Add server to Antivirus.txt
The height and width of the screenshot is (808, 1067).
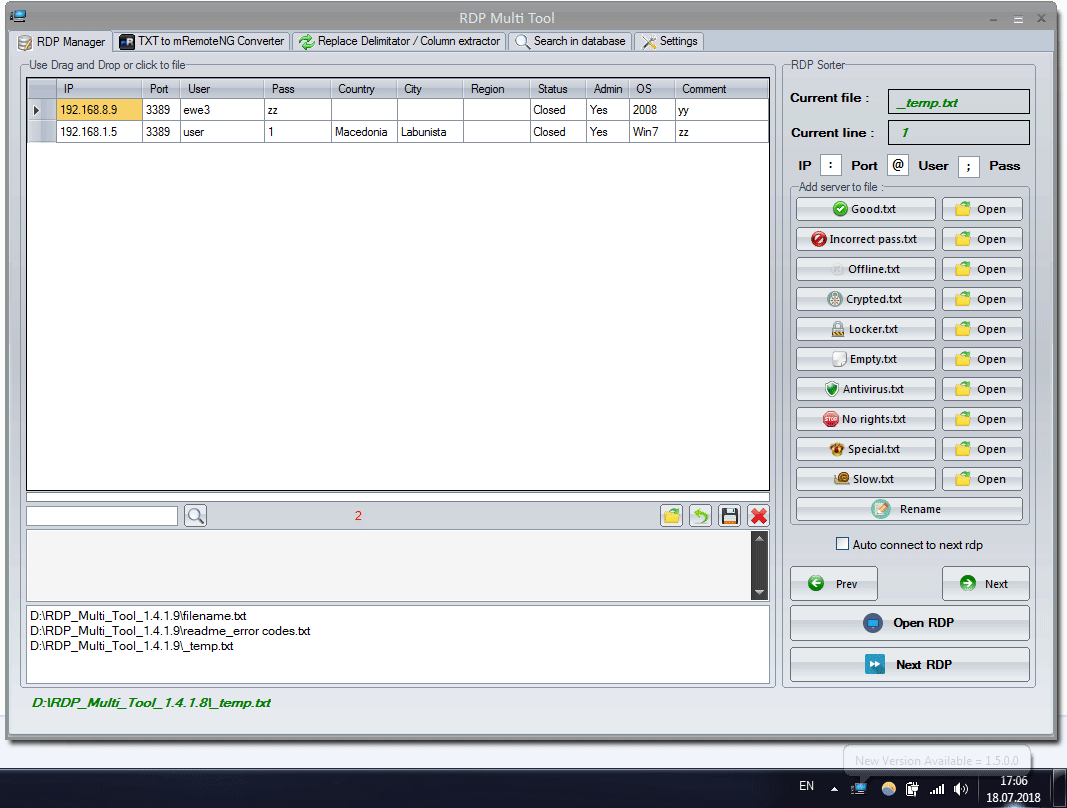tap(866, 389)
